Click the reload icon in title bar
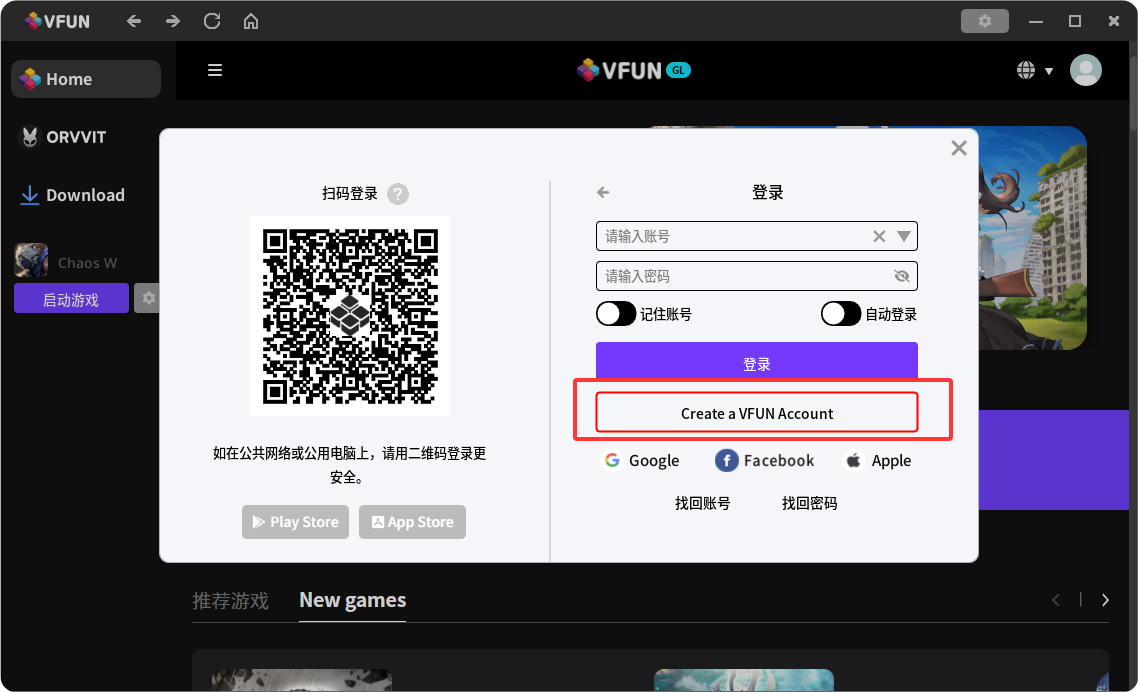Viewport: 1138px width, 692px height. pyautogui.click(x=212, y=21)
